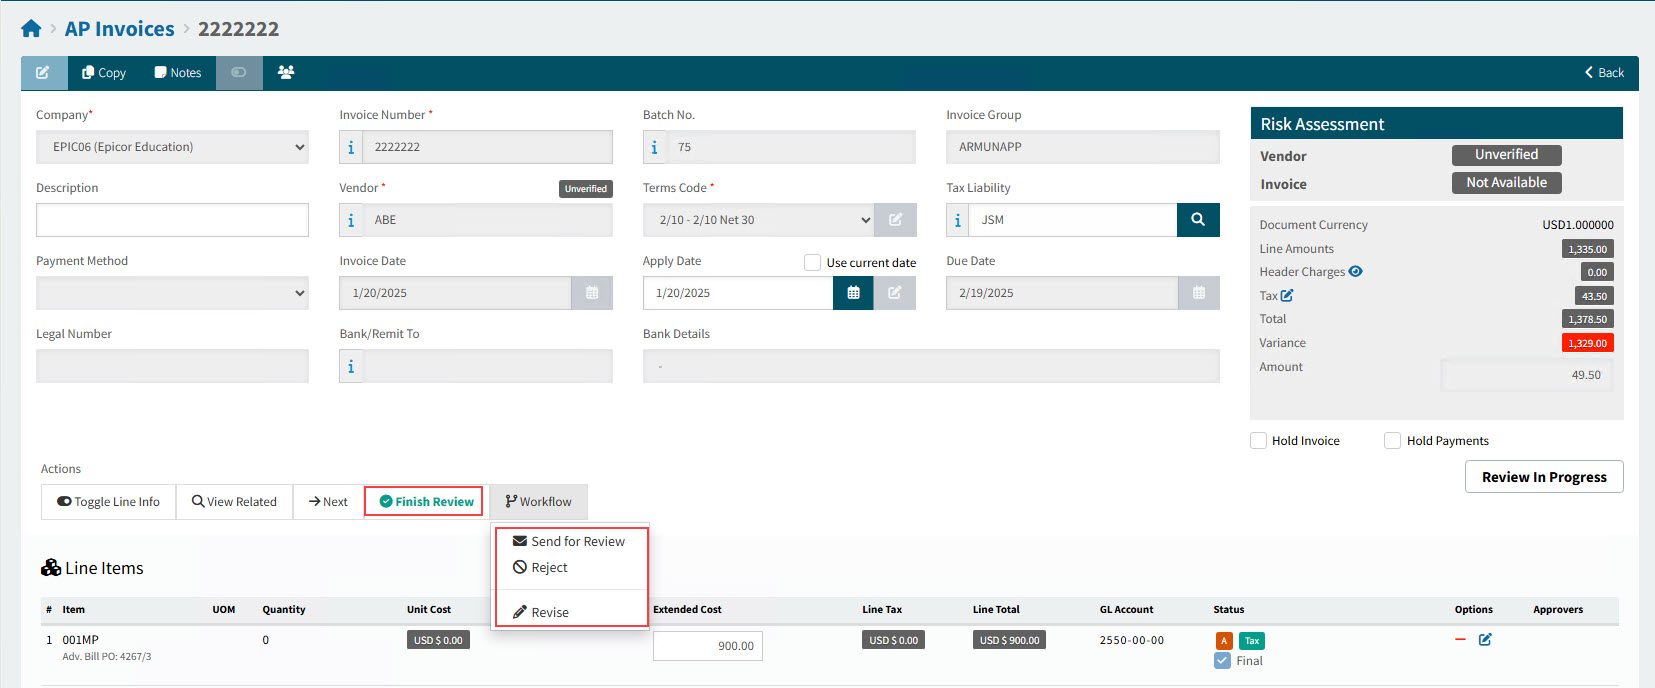This screenshot has height=688, width=1655.
Task: Choose Reject from Workflow menu
Action: [541, 567]
